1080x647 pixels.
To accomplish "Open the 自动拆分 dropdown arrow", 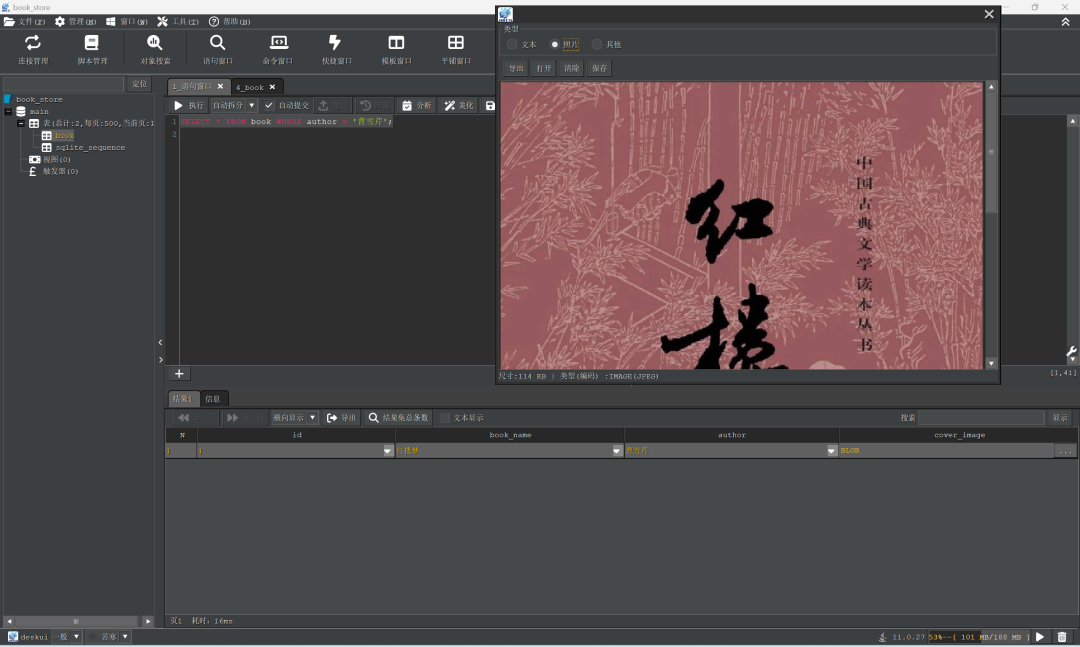I will coord(252,106).
